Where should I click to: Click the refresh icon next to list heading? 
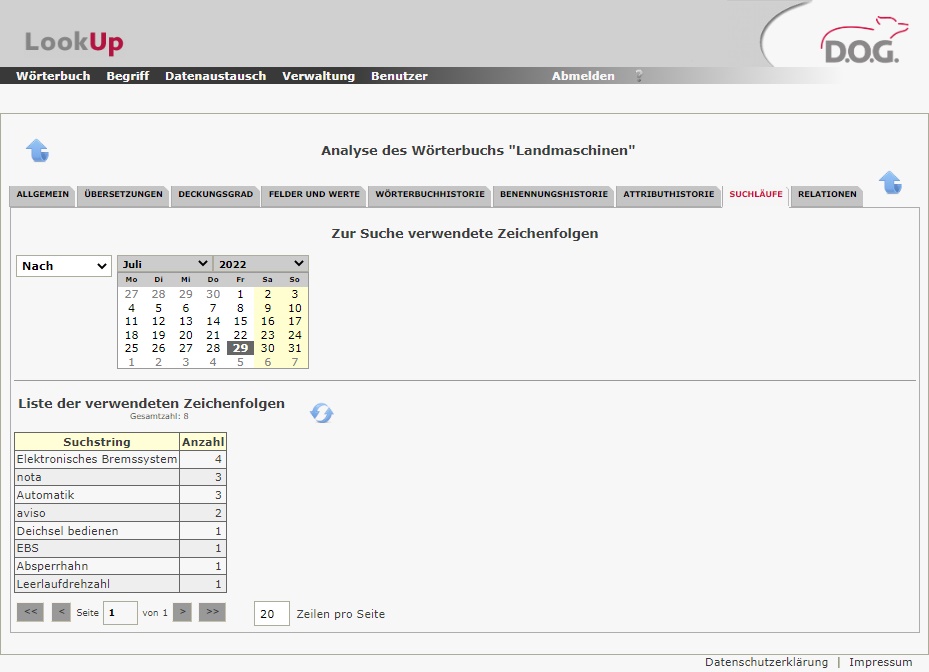click(x=322, y=413)
